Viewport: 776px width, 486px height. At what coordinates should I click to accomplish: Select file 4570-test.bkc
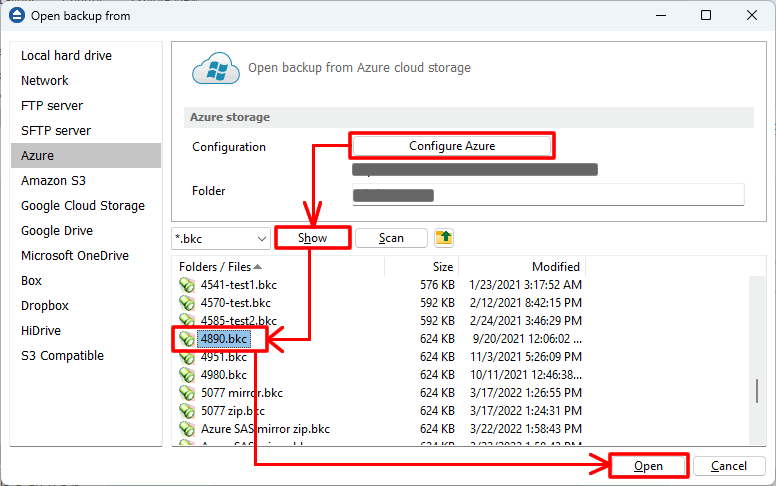[x=236, y=303]
